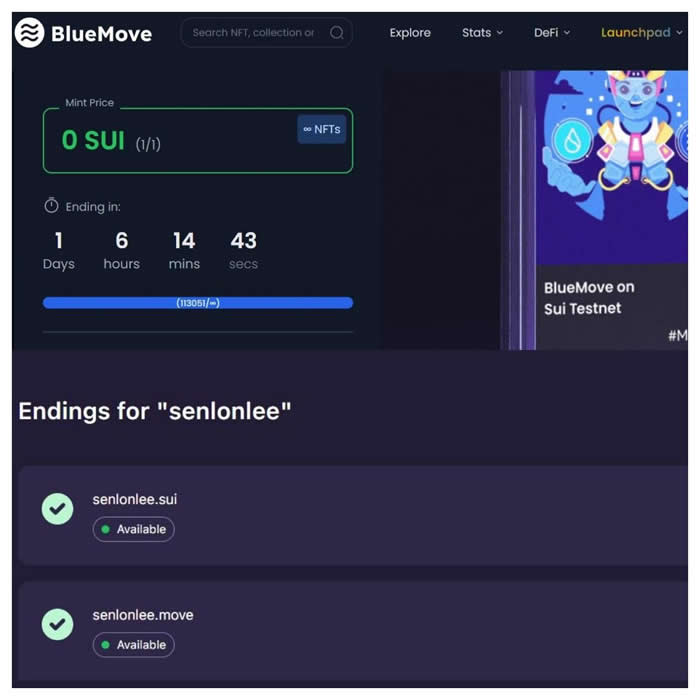700x700 pixels.
Task: Expand the Stats dropdown chevron
Action: pyautogui.click(x=500, y=33)
